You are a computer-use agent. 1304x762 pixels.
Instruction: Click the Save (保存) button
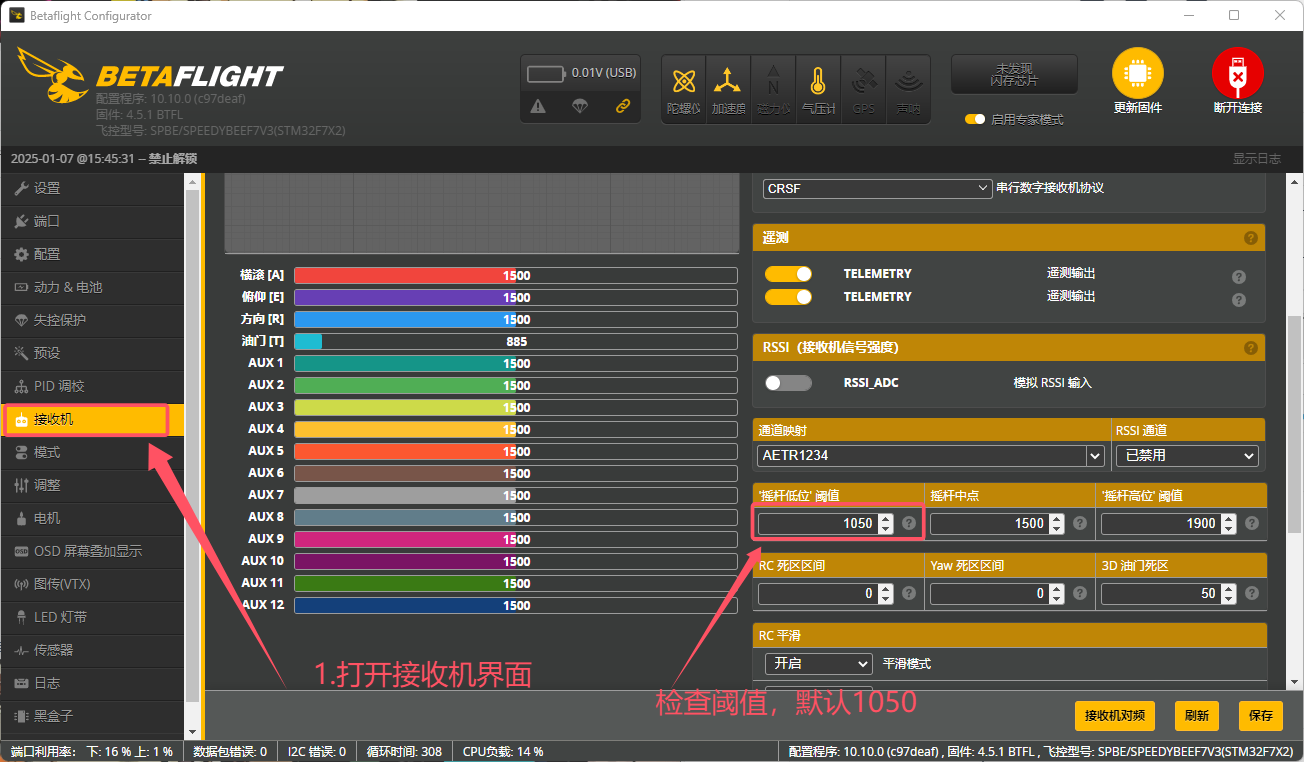[x=1261, y=715]
